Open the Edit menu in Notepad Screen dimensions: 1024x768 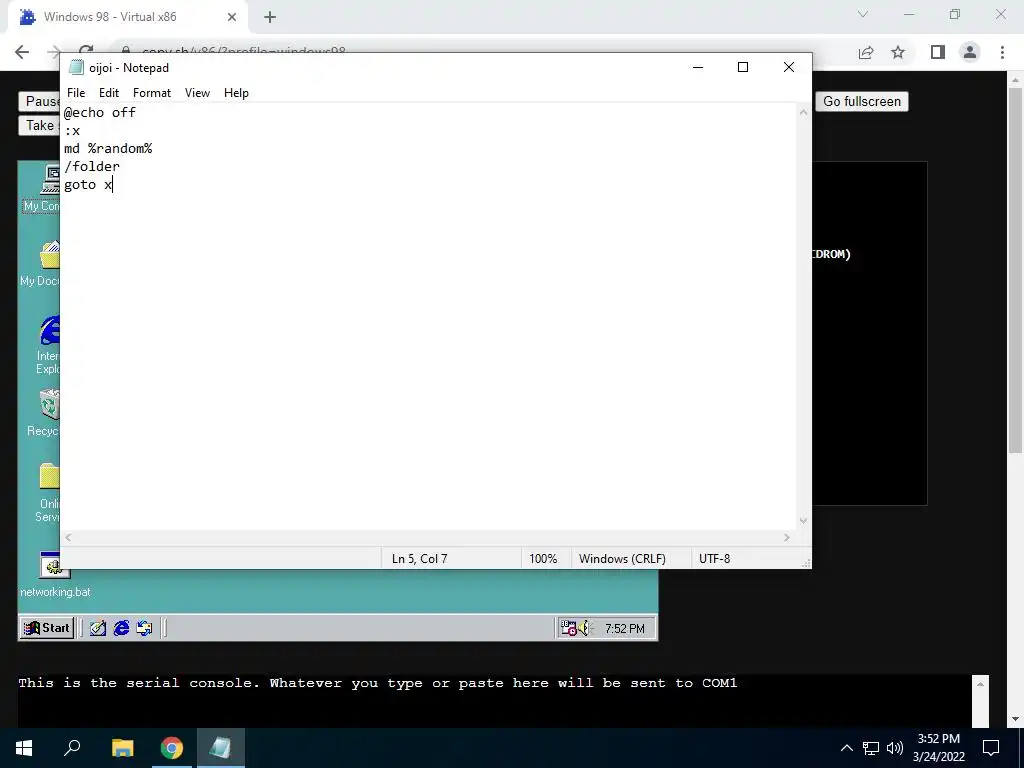(108, 93)
